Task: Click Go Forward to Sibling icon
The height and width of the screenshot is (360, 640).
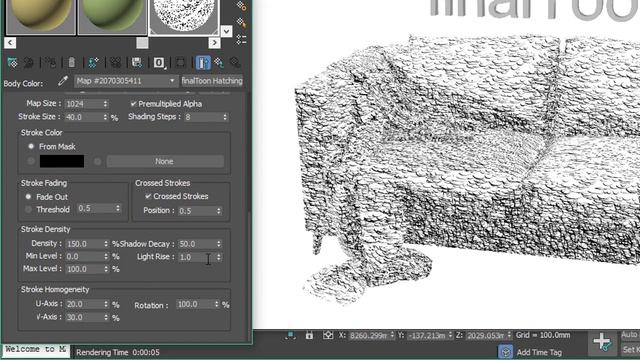Action: click(x=235, y=62)
